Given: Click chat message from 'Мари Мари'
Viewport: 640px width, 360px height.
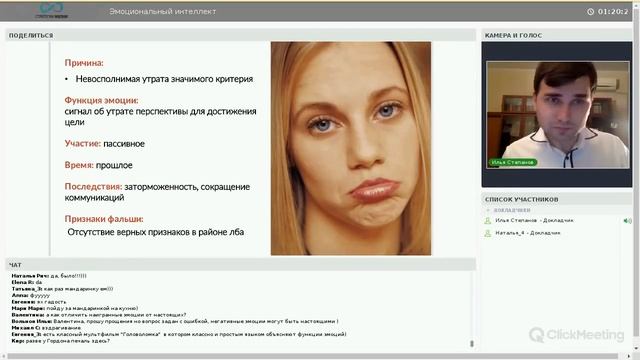Looking at the screenshot, I should [75, 309].
